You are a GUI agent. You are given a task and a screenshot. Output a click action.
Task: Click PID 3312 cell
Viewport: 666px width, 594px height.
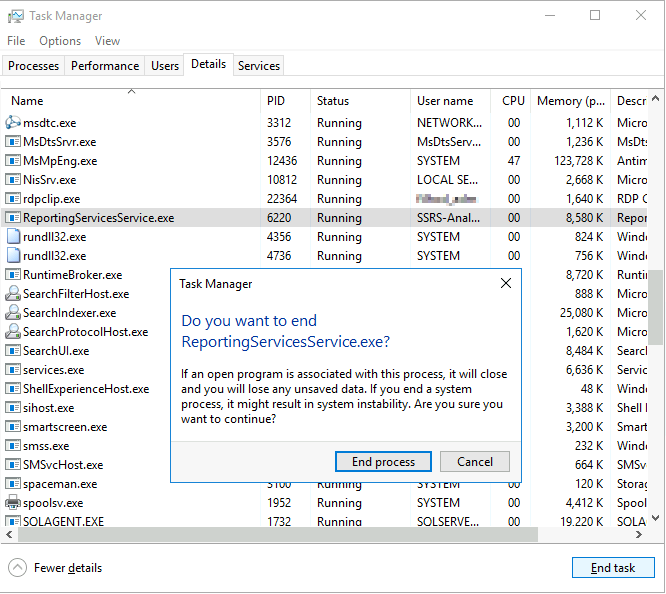click(x=279, y=122)
